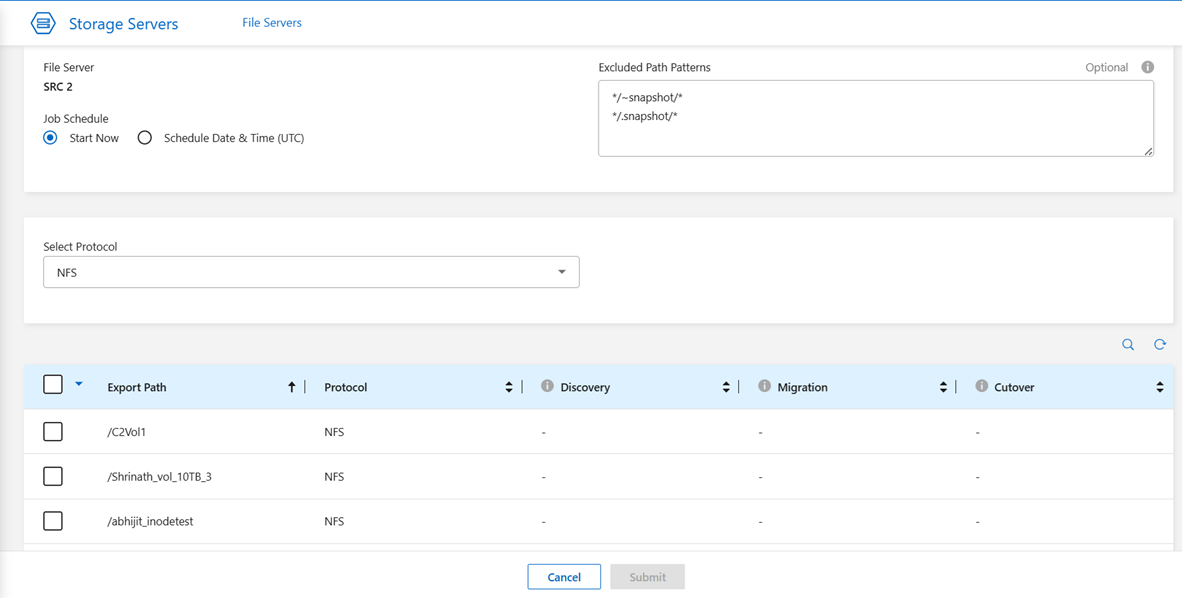The height and width of the screenshot is (598, 1182).
Task: Expand the select-all options caret
Action: 79,384
